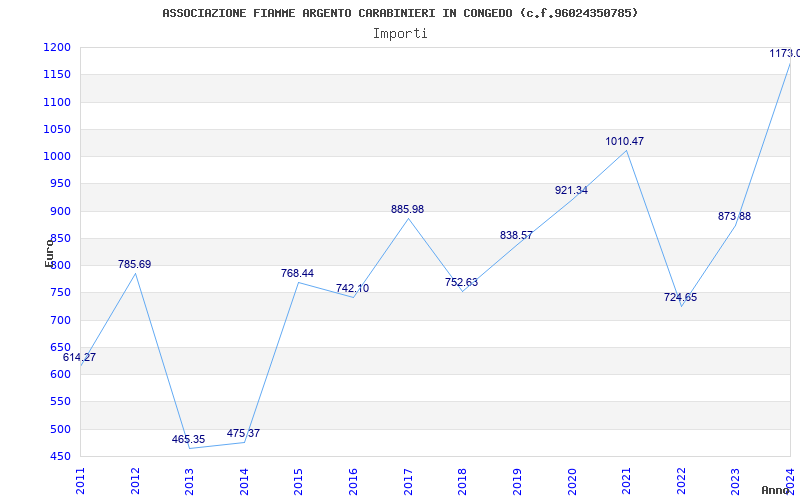Select the 838.57 data label

tap(516, 235)
